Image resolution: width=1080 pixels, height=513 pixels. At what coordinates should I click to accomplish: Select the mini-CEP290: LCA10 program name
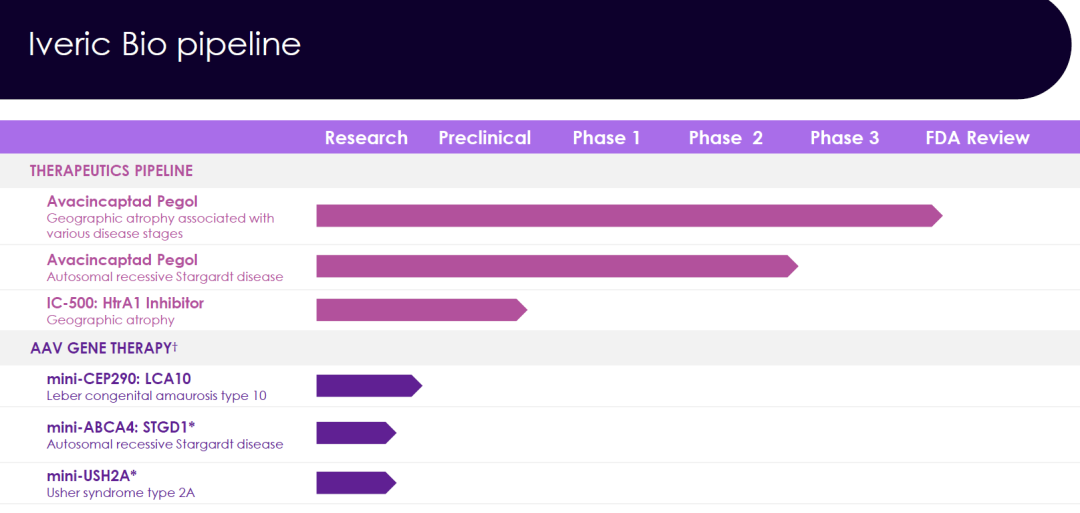(118, 379)
